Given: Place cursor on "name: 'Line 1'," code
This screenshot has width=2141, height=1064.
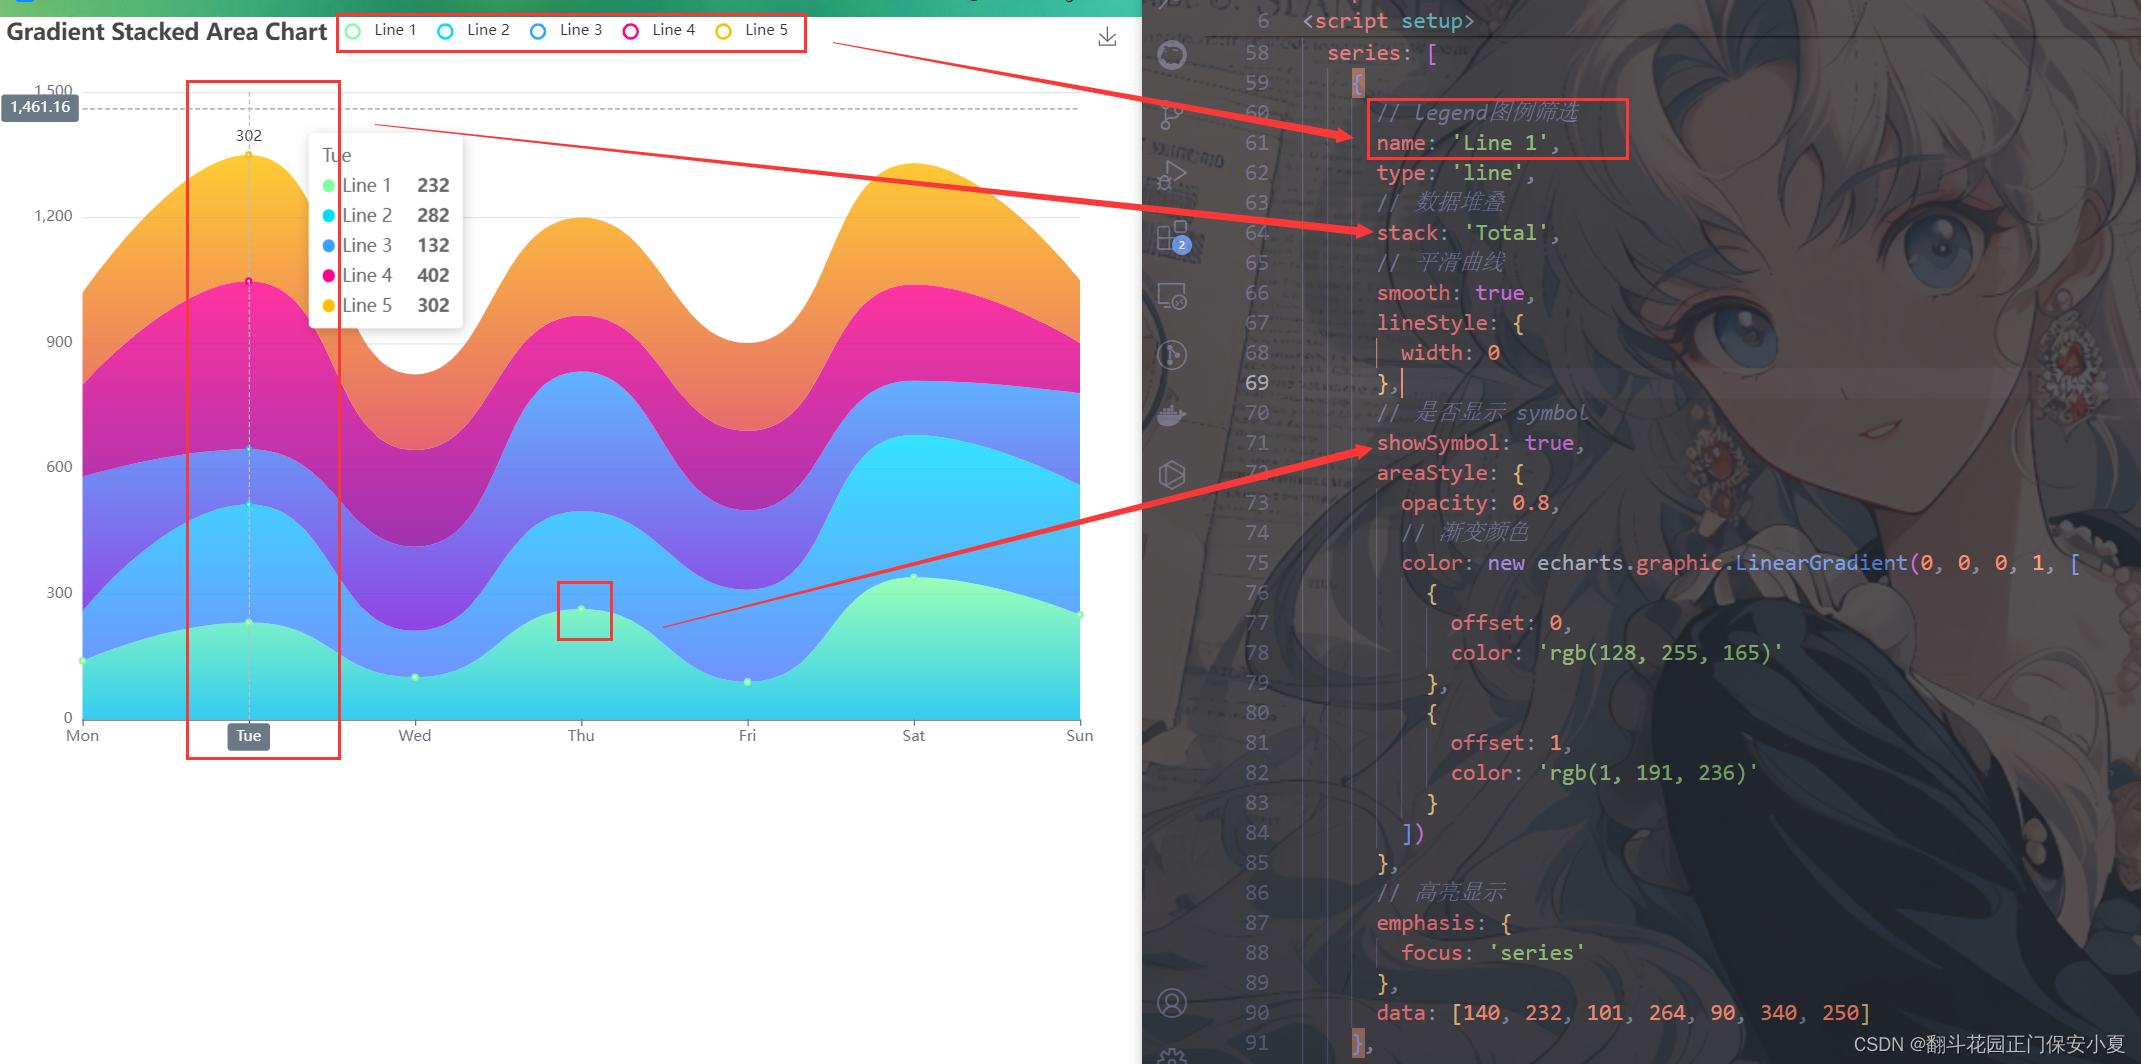Looking at the screenshot, I should click(x=1467, y=143).
